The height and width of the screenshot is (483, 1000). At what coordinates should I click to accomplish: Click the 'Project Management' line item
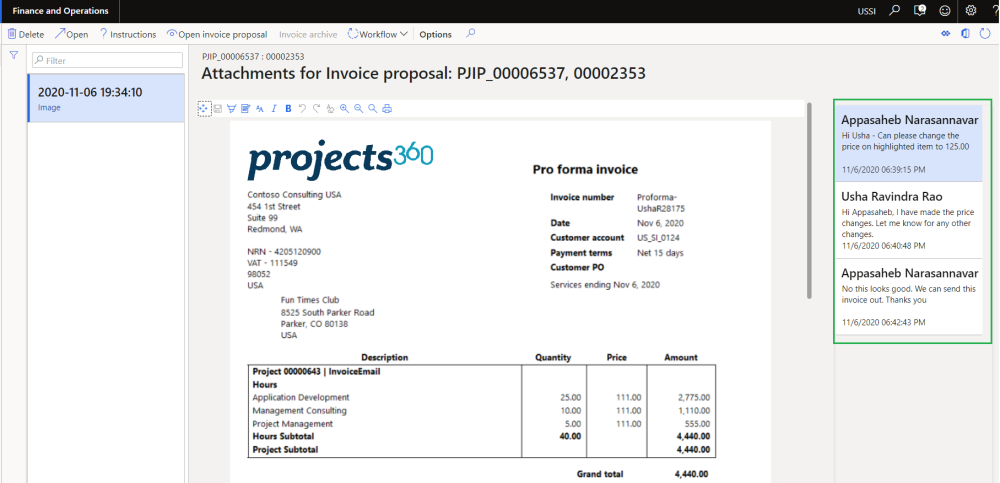[x=293, y=424]
